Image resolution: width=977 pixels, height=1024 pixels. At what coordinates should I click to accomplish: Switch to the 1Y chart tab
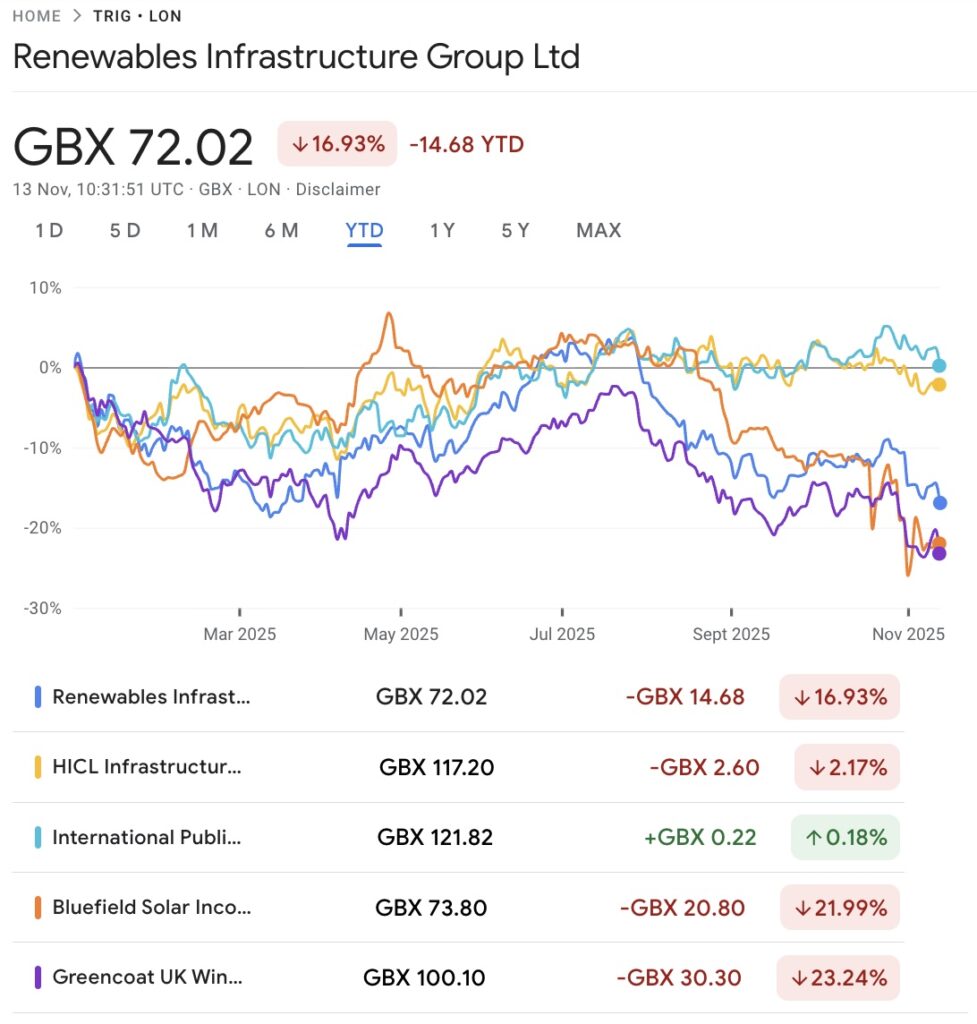(441, 230)
